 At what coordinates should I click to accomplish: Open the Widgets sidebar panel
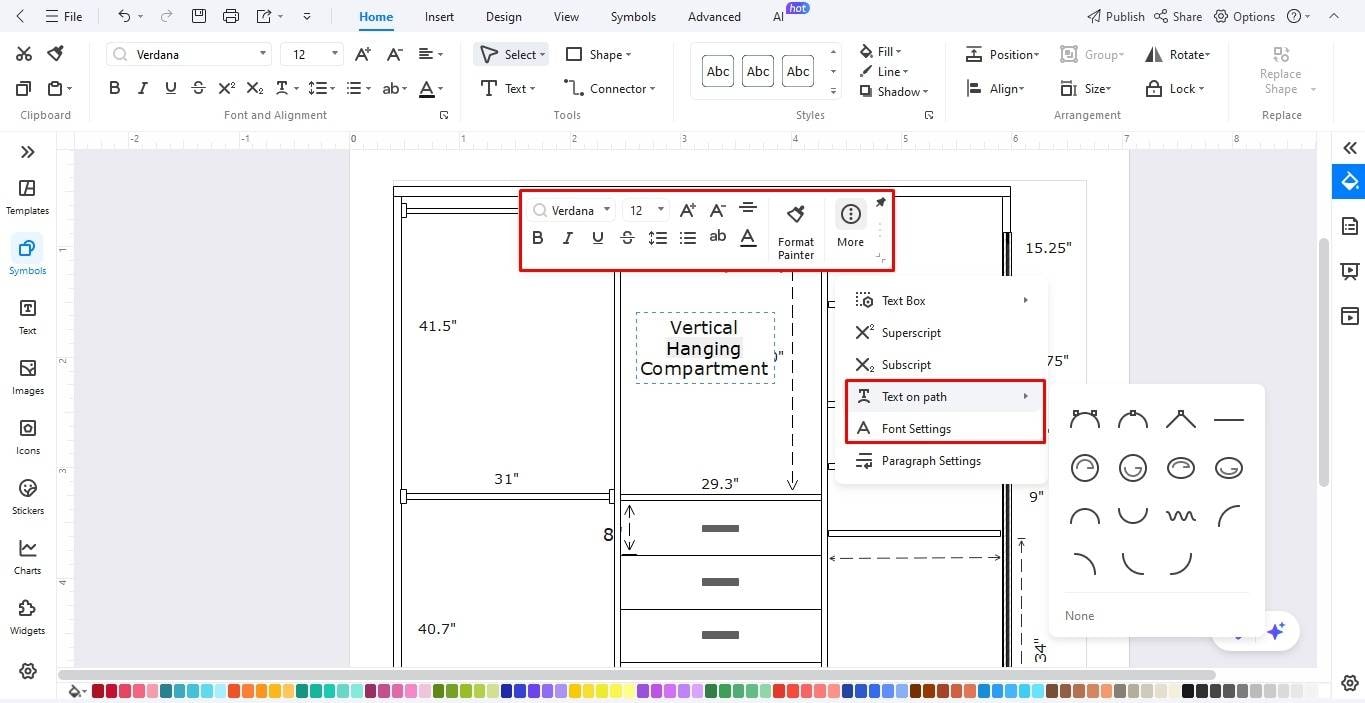tap(28, 617)
